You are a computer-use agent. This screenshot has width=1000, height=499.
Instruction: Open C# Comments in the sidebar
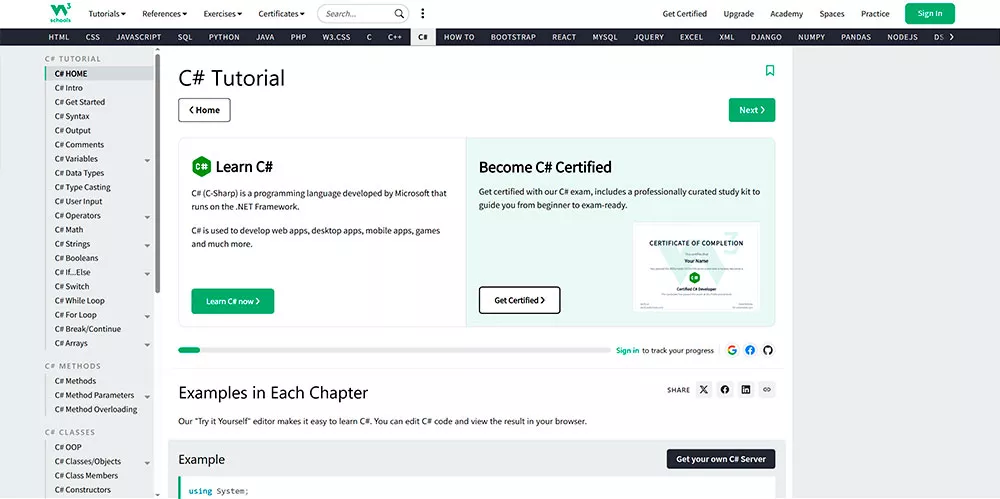click(79, 145)
